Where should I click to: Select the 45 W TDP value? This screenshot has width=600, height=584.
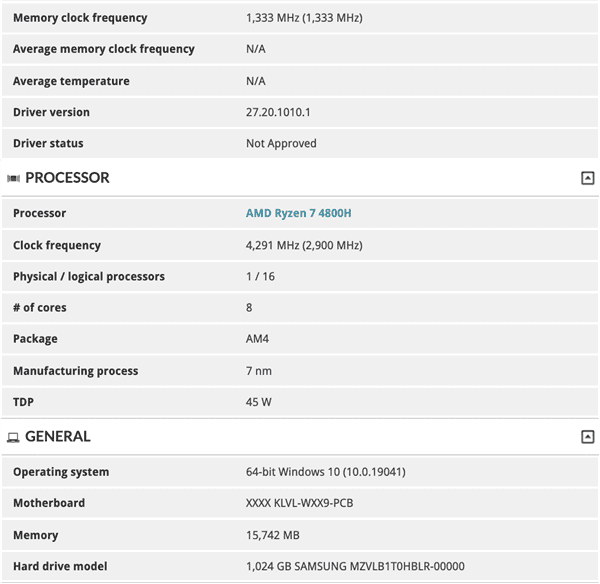point(259,402)
